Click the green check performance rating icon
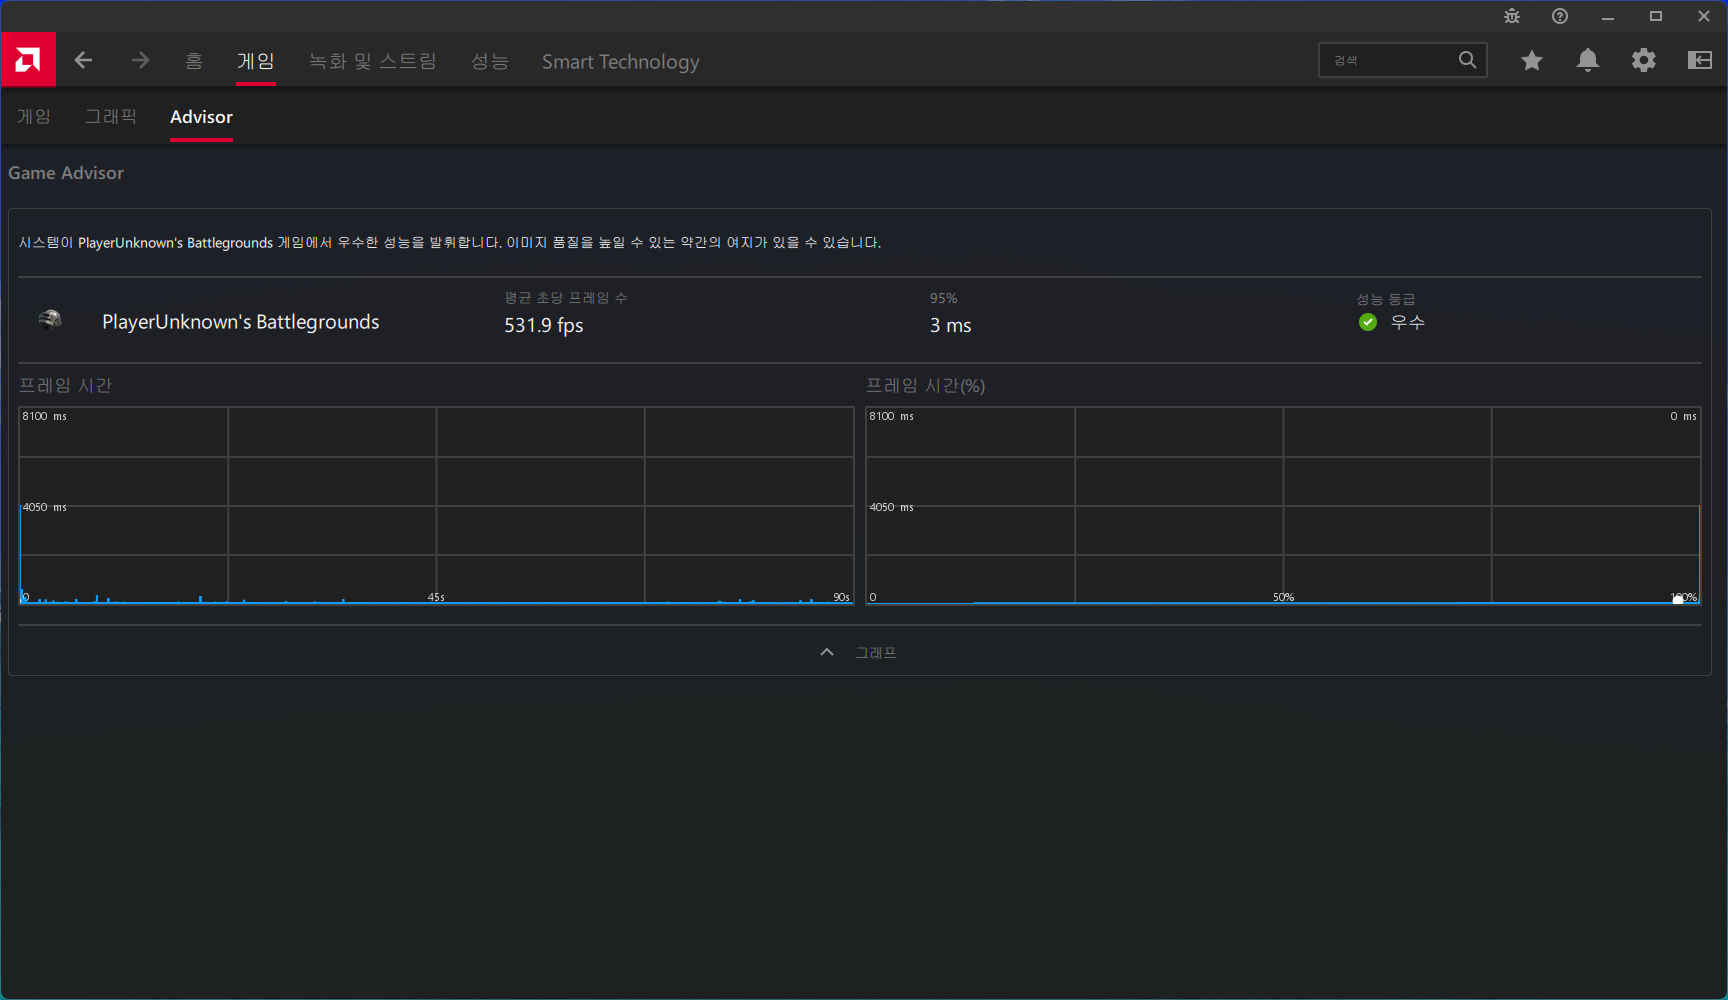 [1368, 322]
